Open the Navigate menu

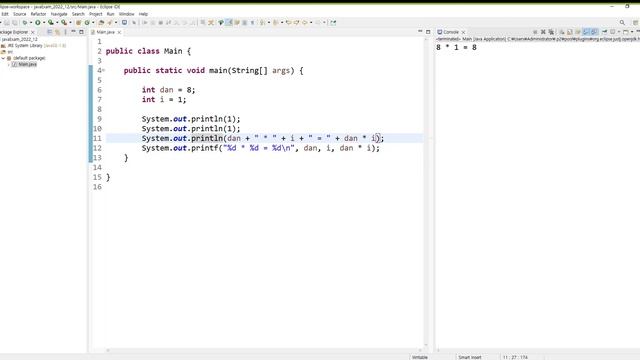(59, 14)
